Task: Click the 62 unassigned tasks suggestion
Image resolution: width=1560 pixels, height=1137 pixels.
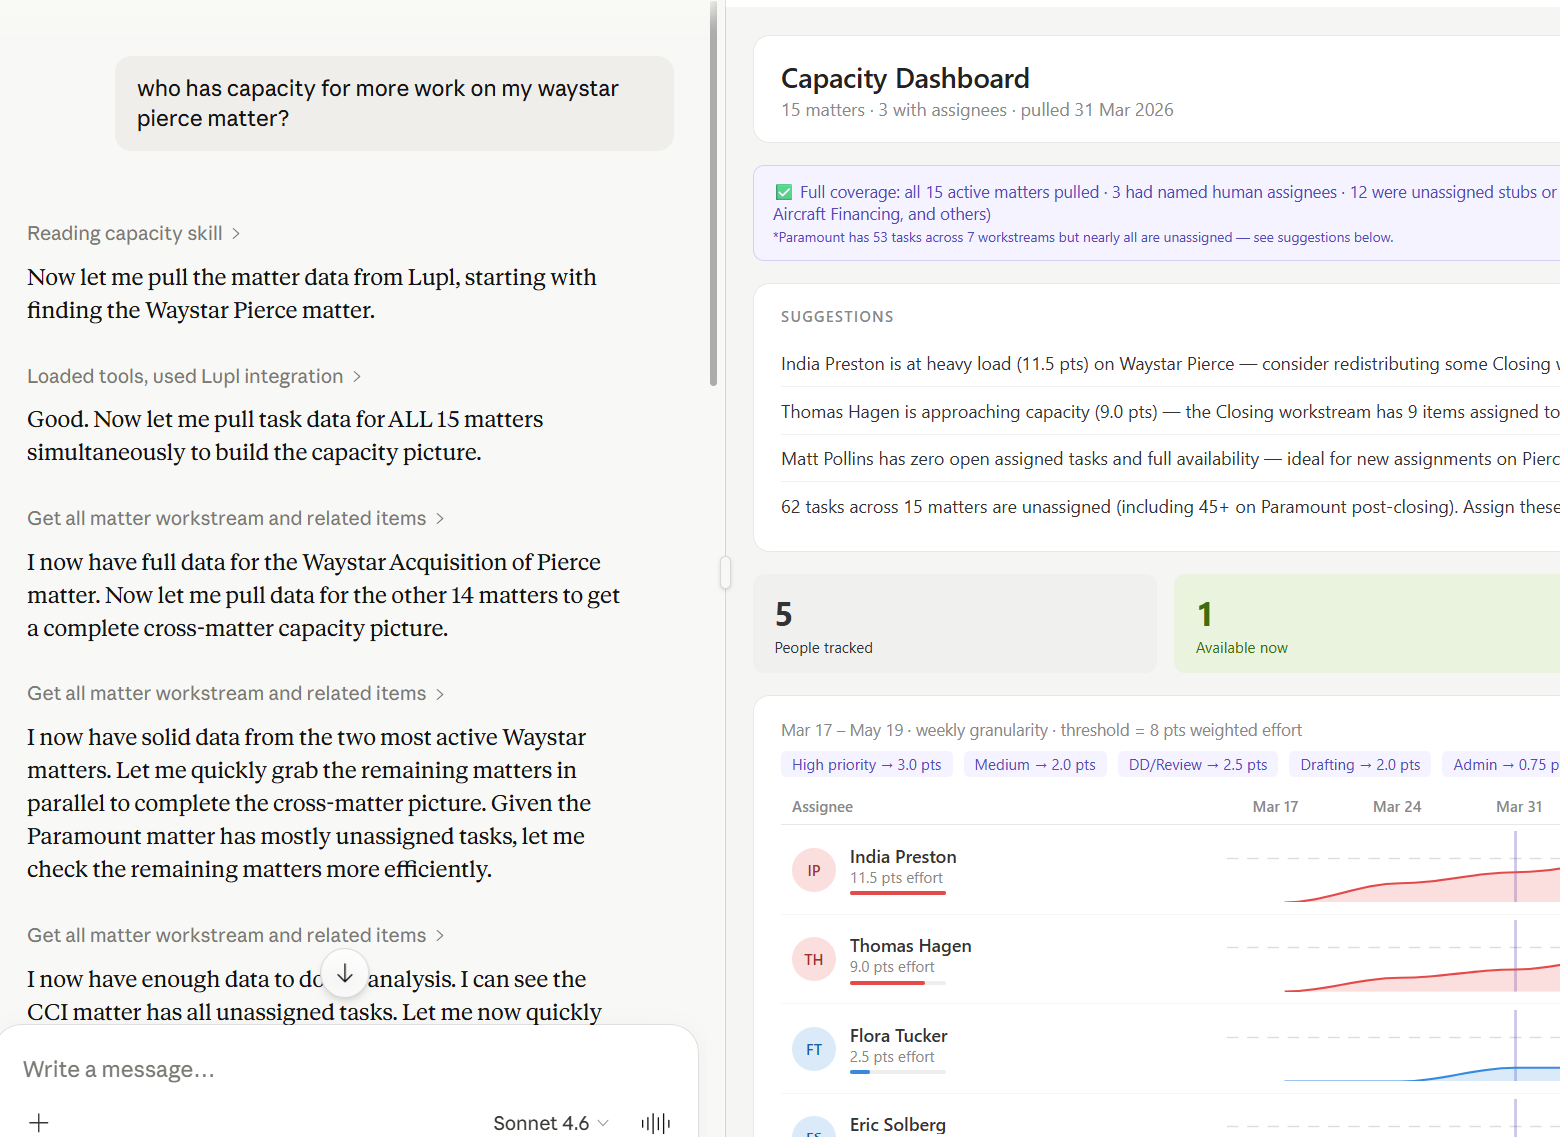Action: [1170, 507]
